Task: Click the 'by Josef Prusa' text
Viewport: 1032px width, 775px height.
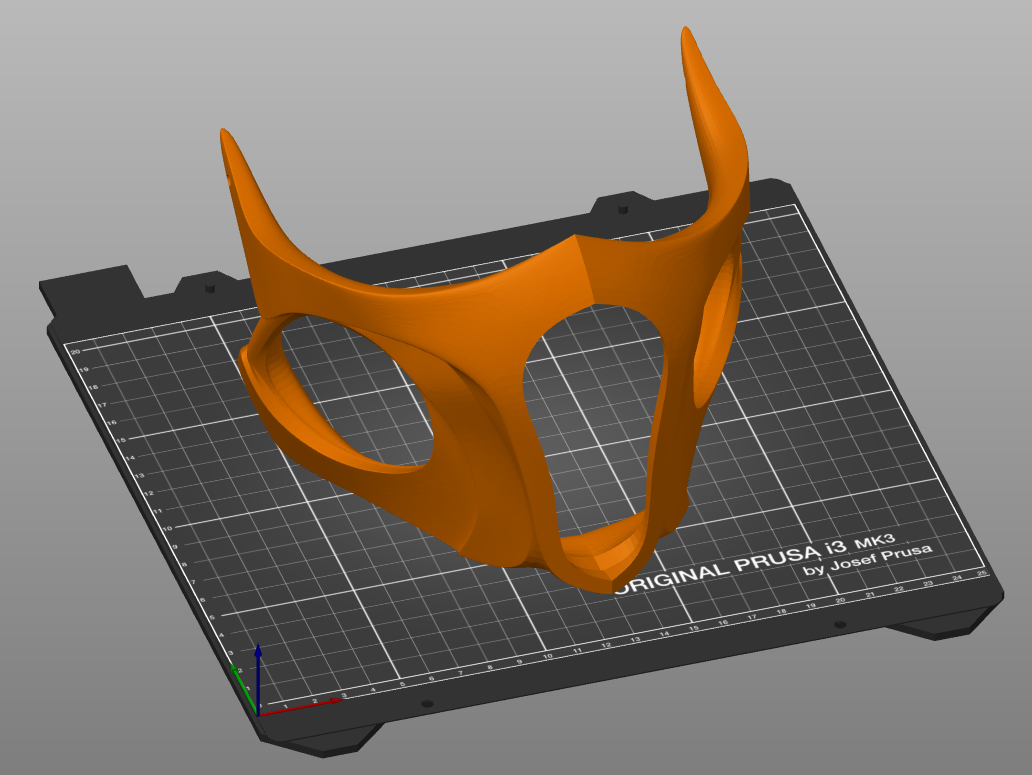Action: pyautogui.click(x=868, y=560)
